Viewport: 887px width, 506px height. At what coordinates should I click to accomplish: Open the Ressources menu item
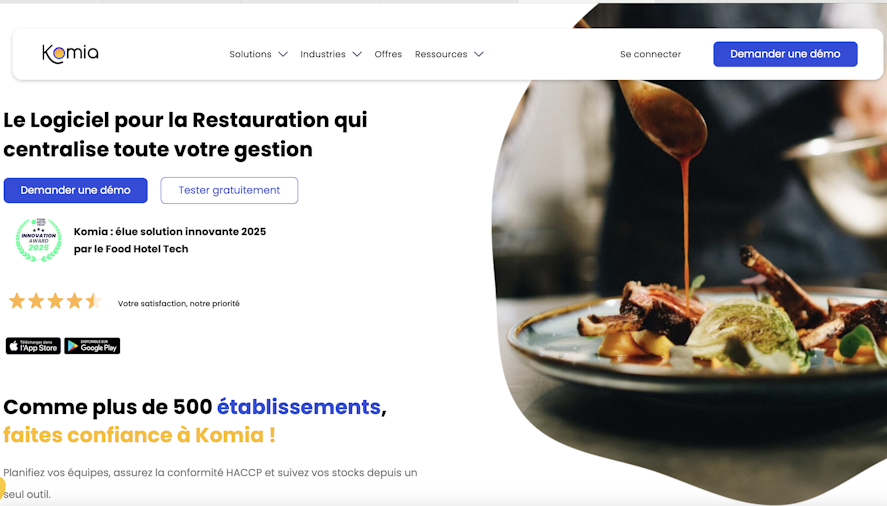pos(441,54)
